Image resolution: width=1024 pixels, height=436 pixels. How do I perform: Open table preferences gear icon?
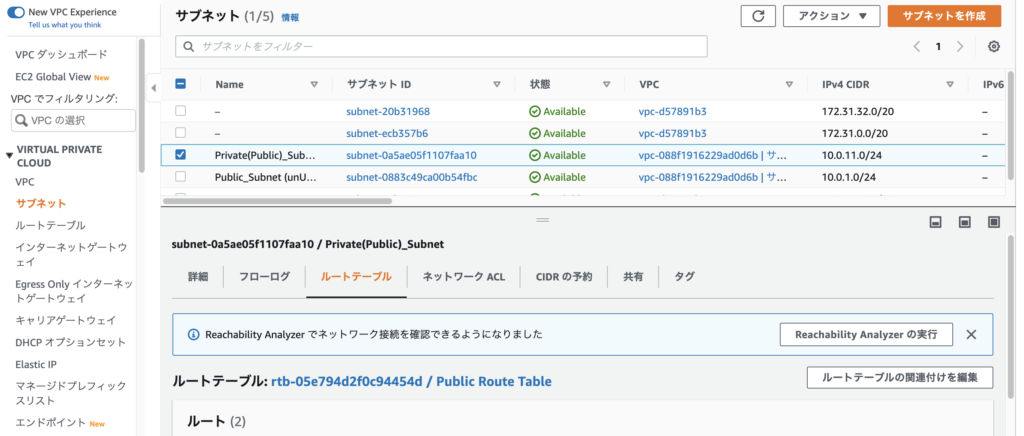[994, 46]
